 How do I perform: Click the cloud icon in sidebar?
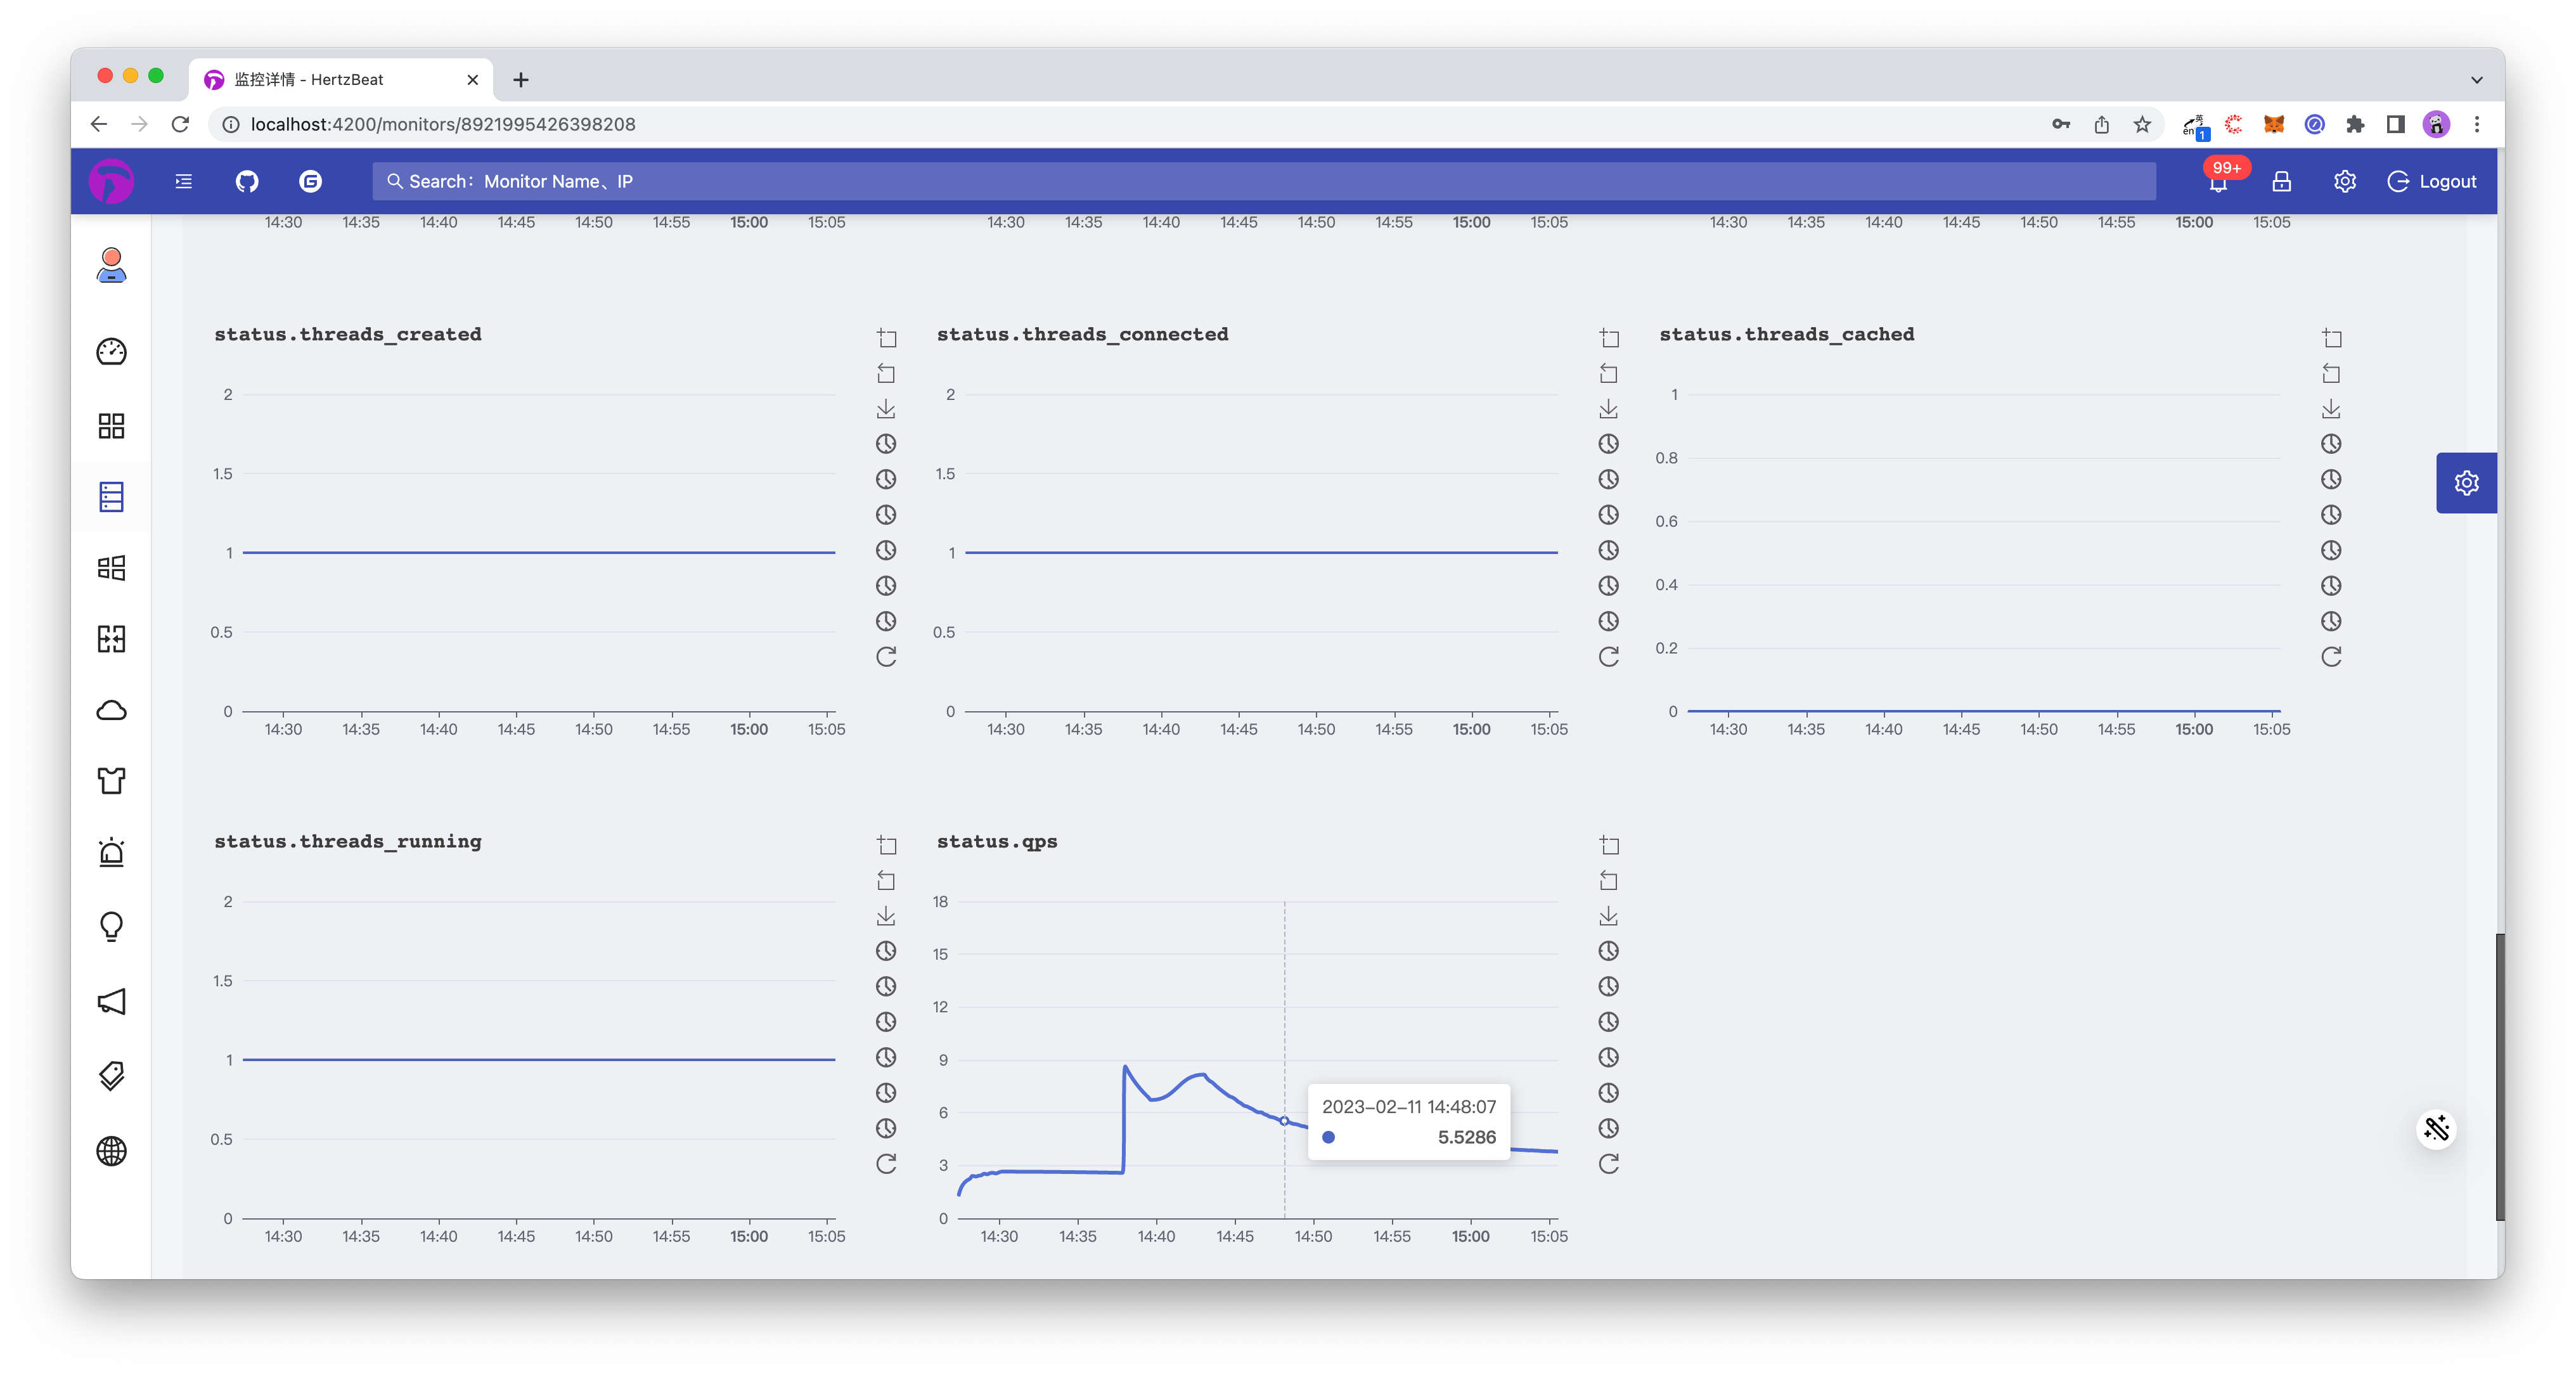111,710
